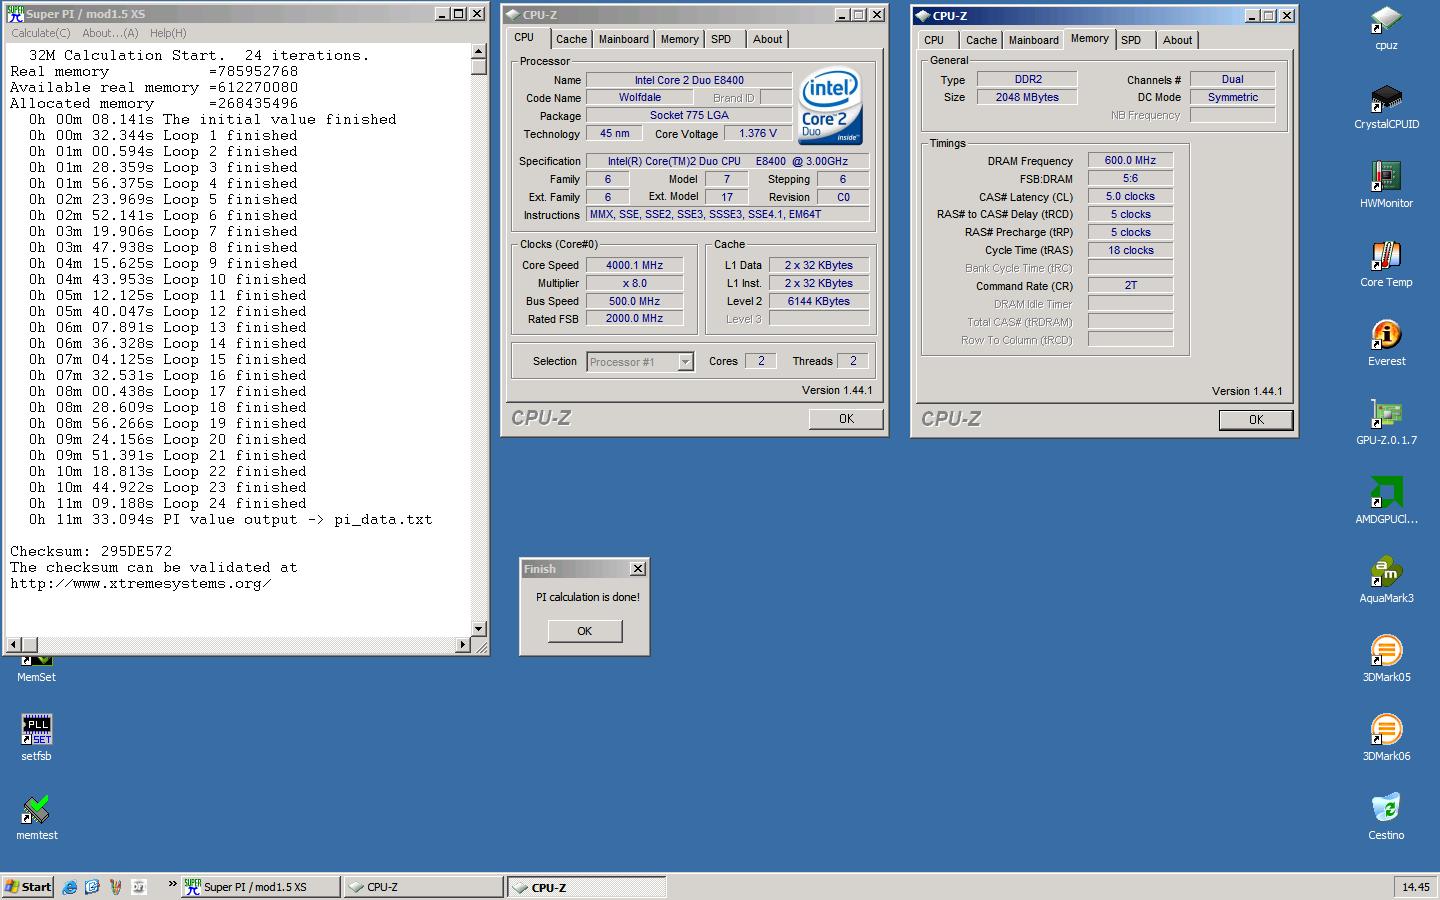
Task: Click the AMDGPUCl desktop icon
Action: pyautogui.click(x=1386, y=501)
